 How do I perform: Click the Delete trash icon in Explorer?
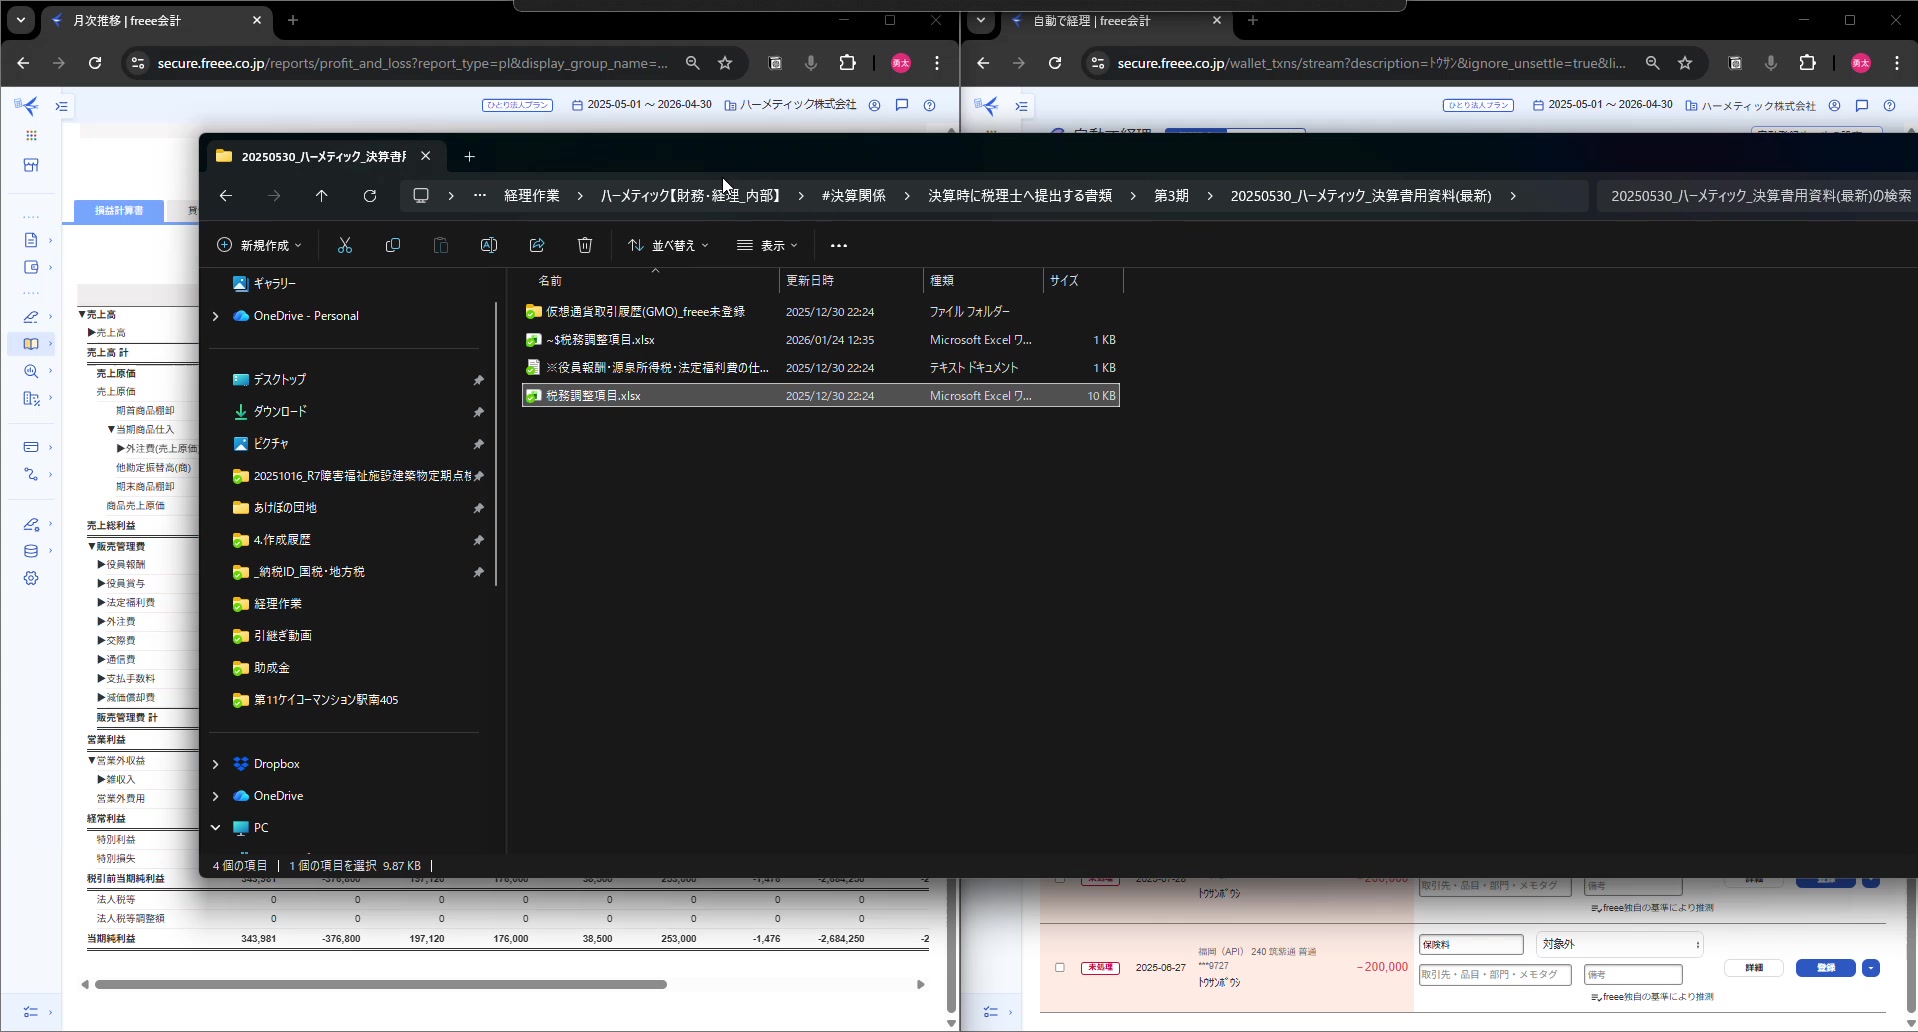pyautogui.click(x=585, y=245)
